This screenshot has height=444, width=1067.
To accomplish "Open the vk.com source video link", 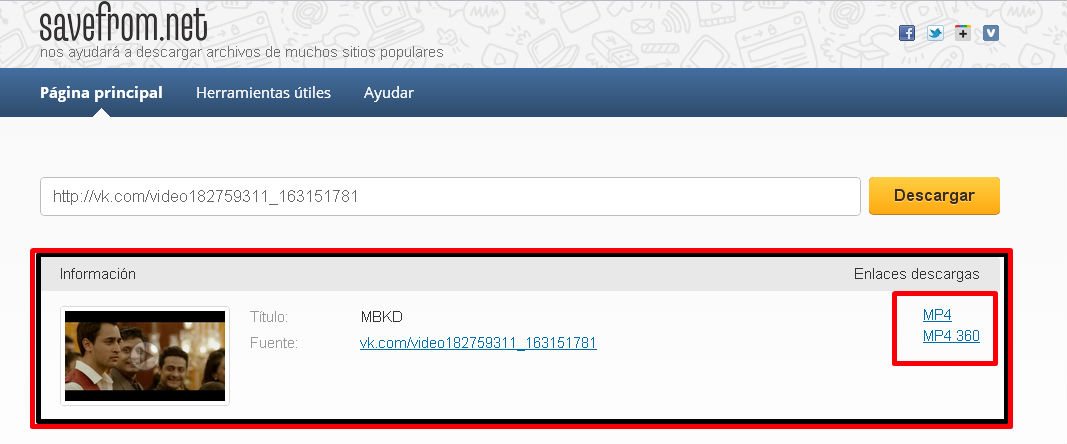I will click(478, 343).
